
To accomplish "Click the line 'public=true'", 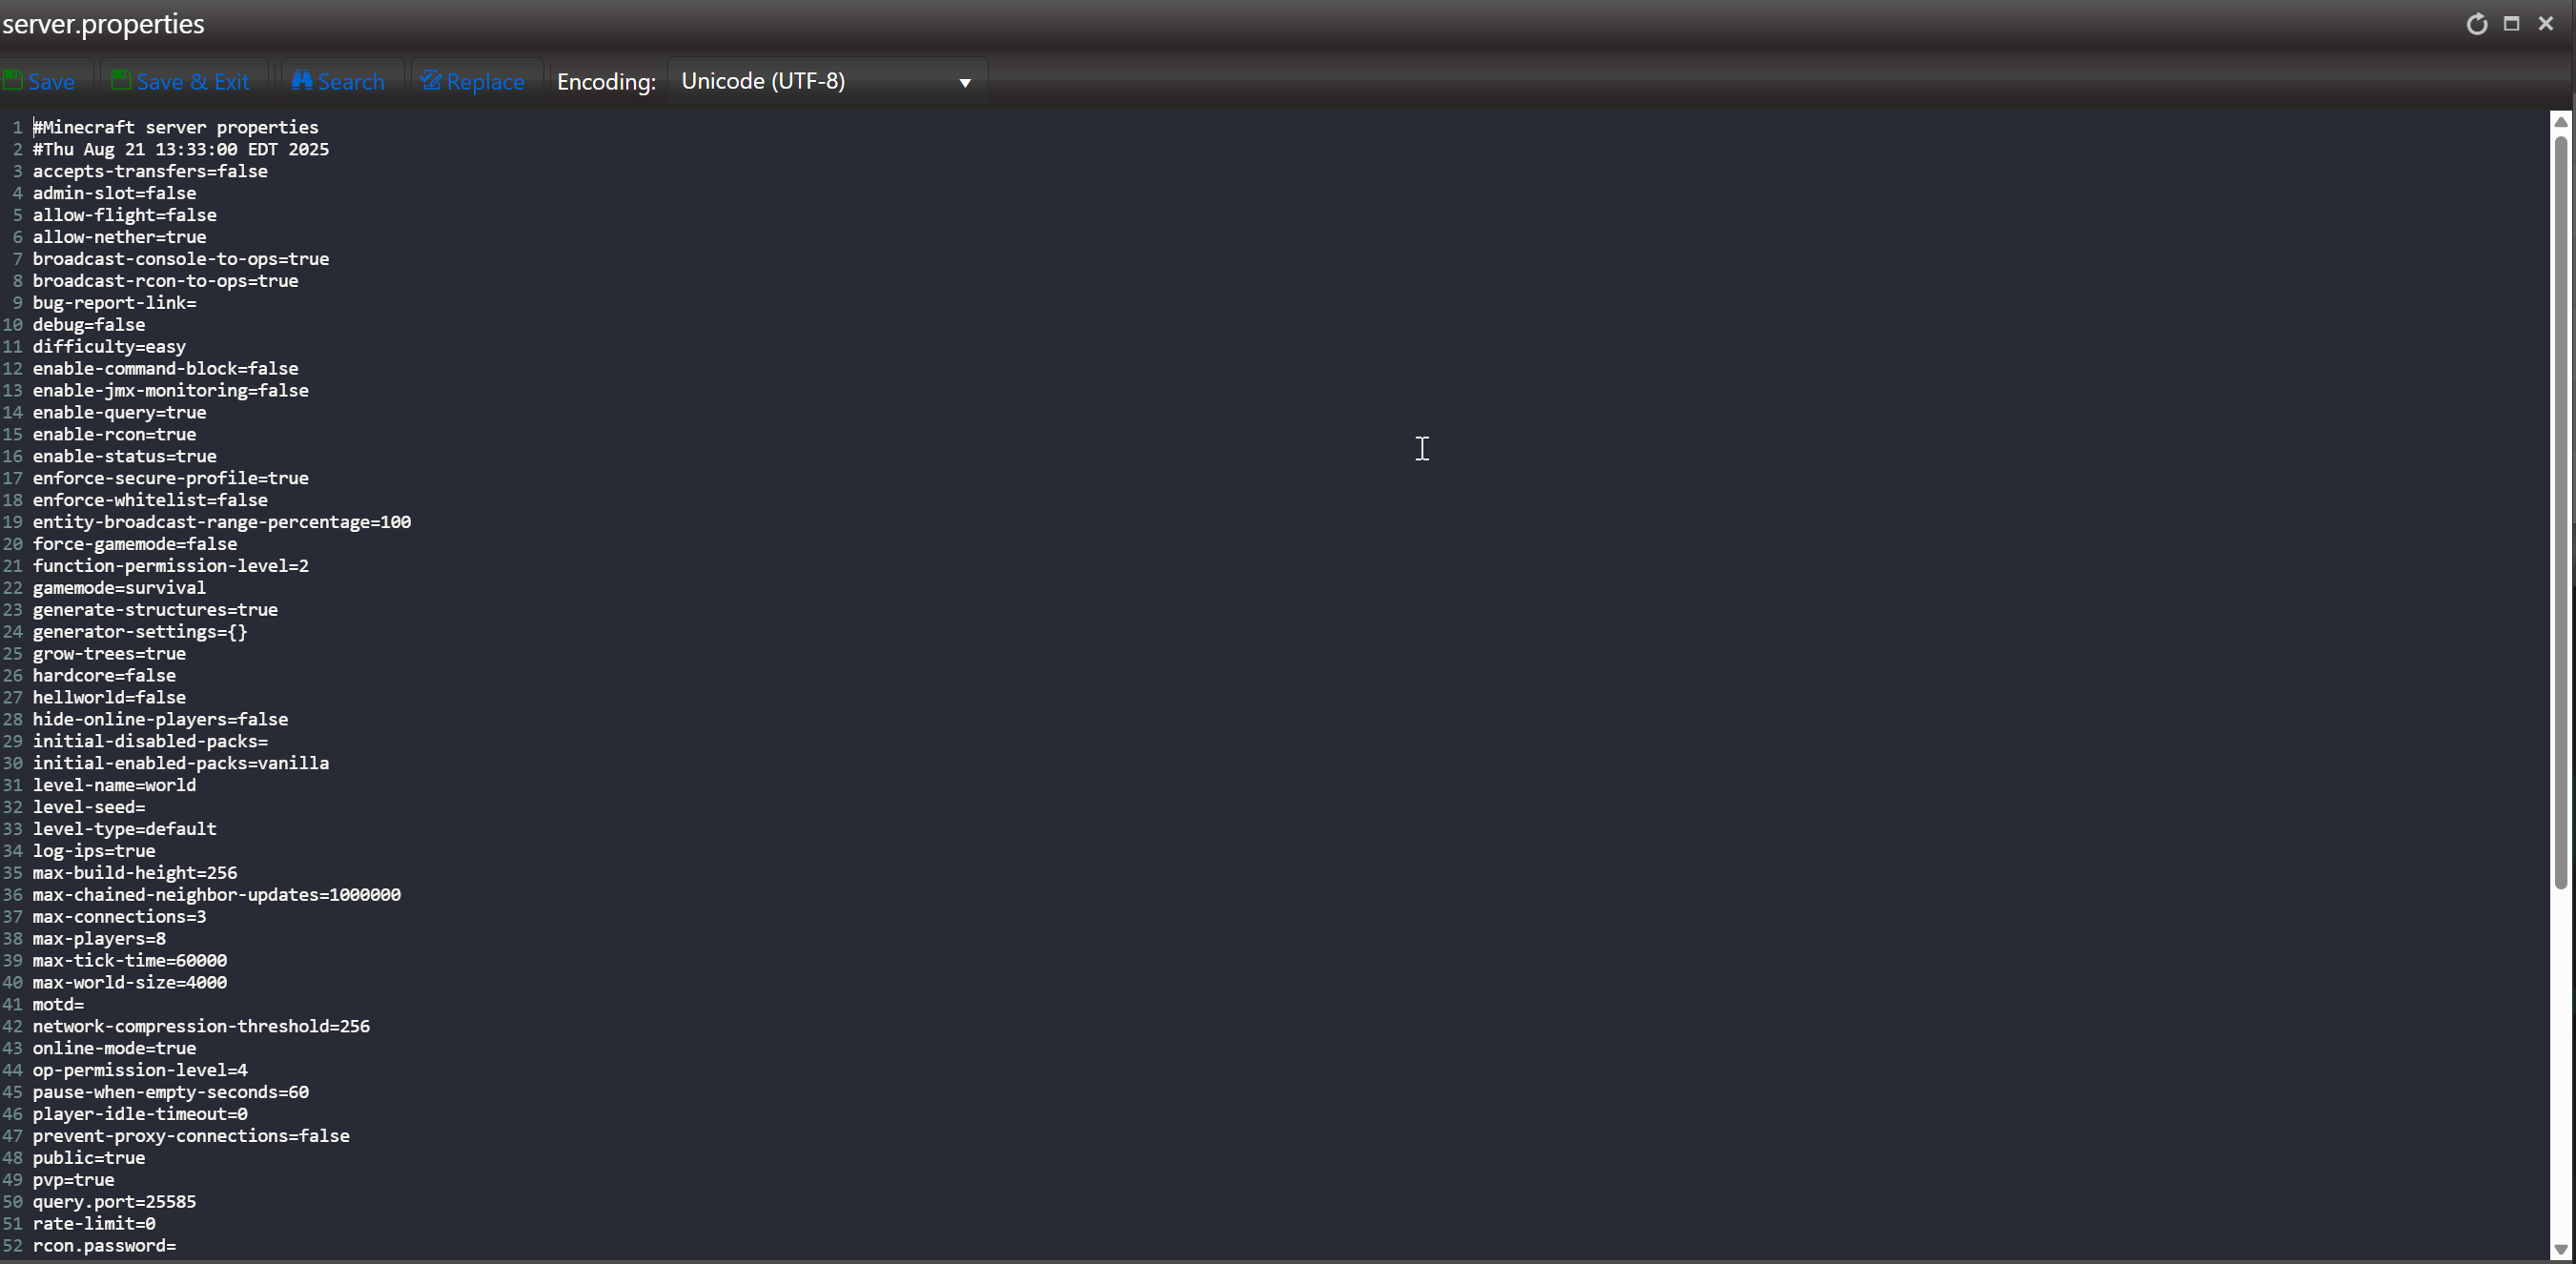I will 89,1158.
